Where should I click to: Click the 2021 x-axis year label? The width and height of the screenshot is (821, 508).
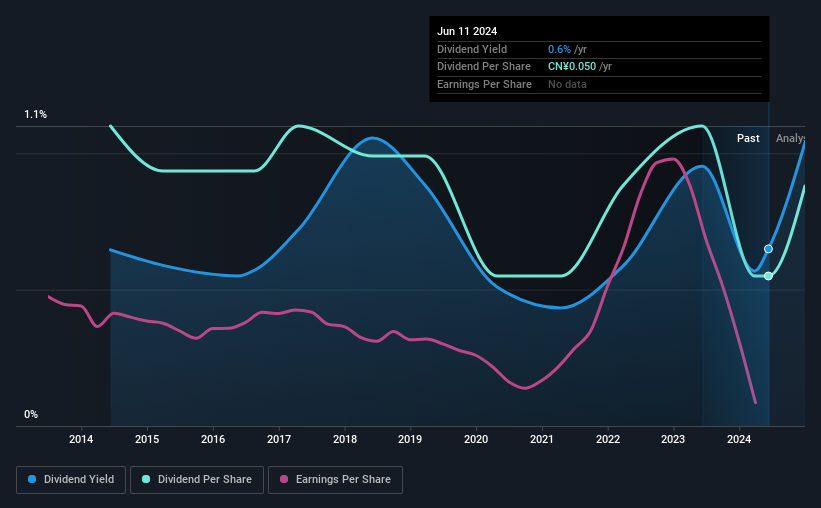[x=542, y=439]
